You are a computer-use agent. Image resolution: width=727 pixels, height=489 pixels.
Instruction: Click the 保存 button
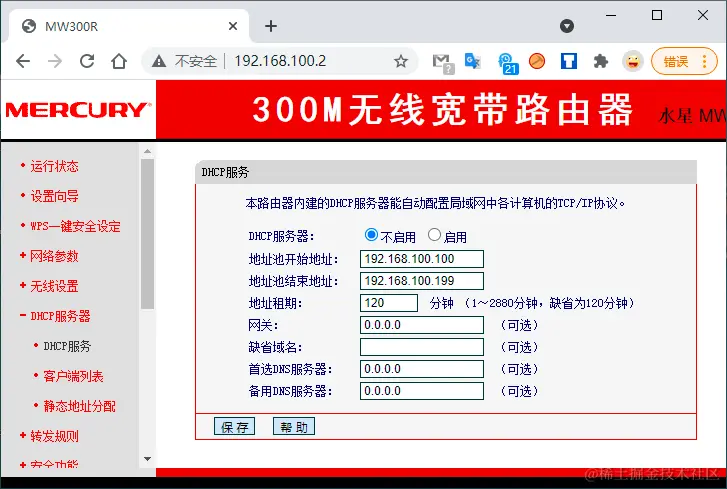click(x=235, y=426)
